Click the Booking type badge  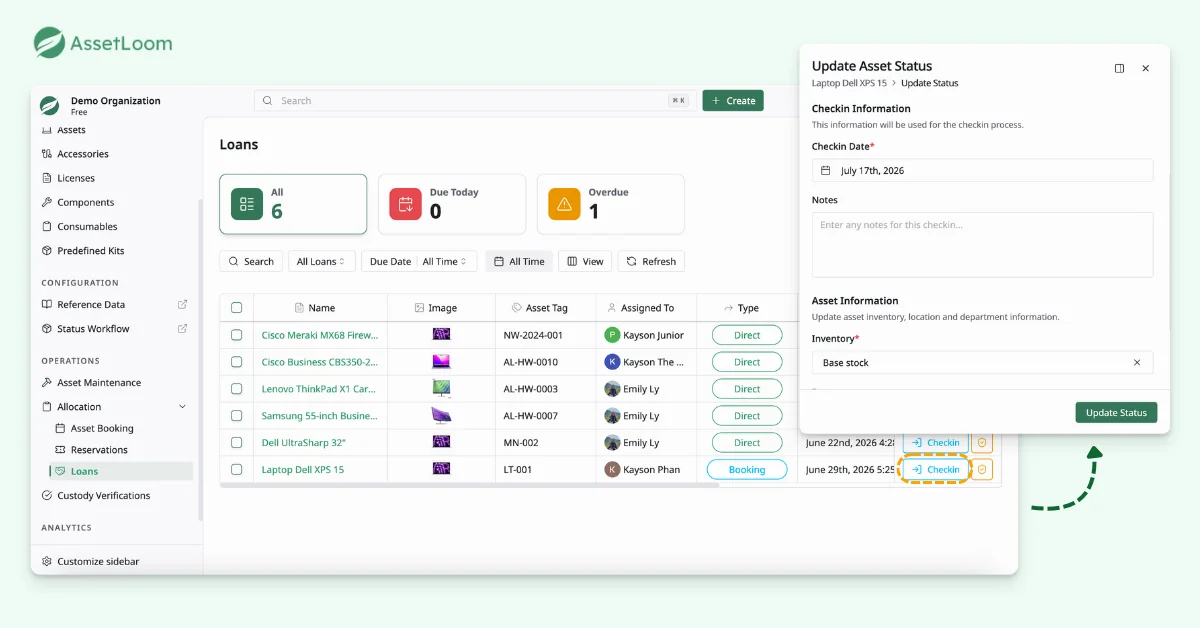747,470
